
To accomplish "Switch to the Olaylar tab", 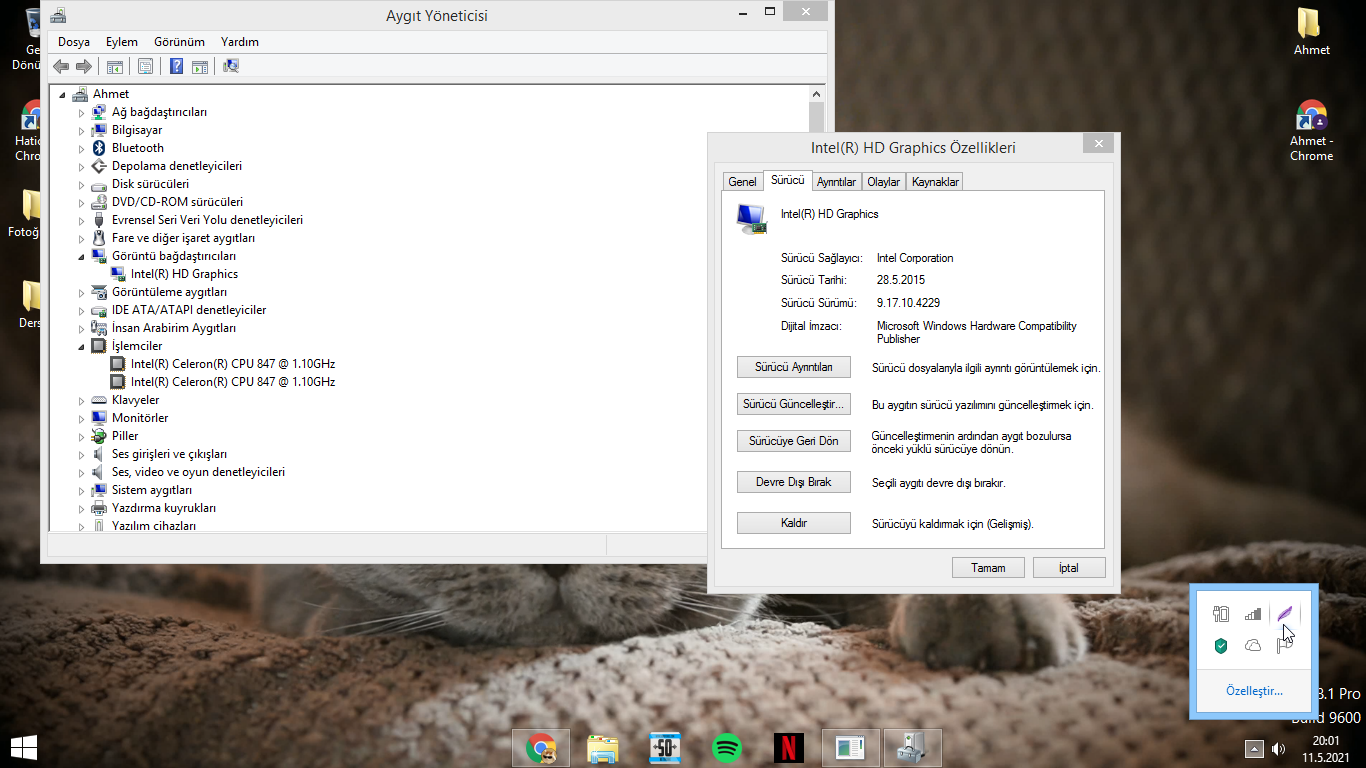I will tap(884, 182).
